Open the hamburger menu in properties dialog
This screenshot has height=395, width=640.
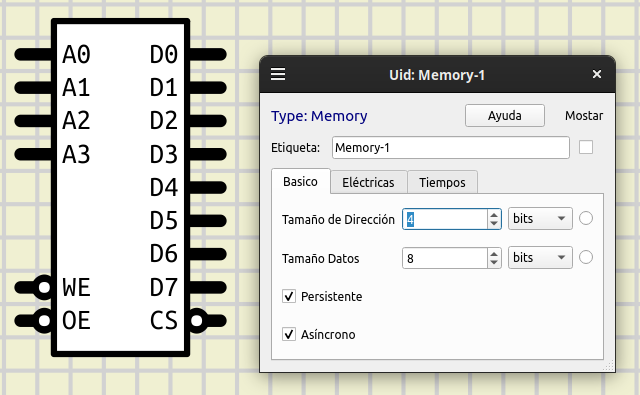[x=278, y=74]
